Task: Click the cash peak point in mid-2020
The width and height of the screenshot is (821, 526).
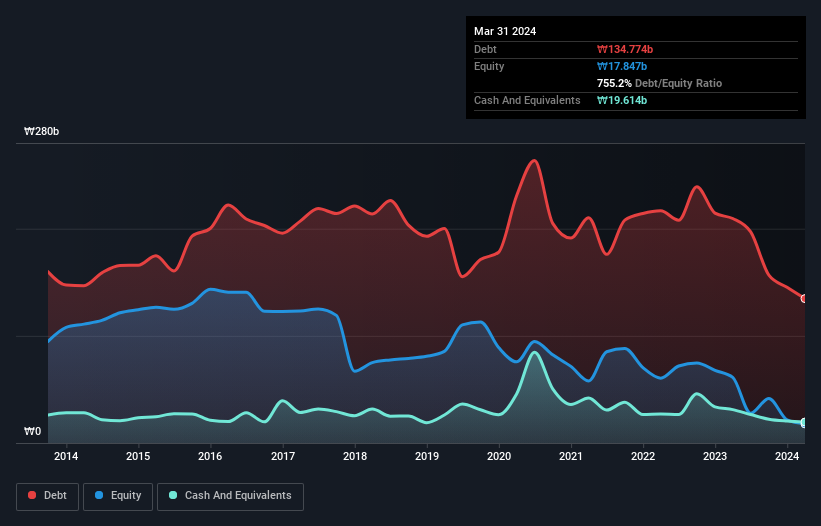Action: (x=534, y=353)
